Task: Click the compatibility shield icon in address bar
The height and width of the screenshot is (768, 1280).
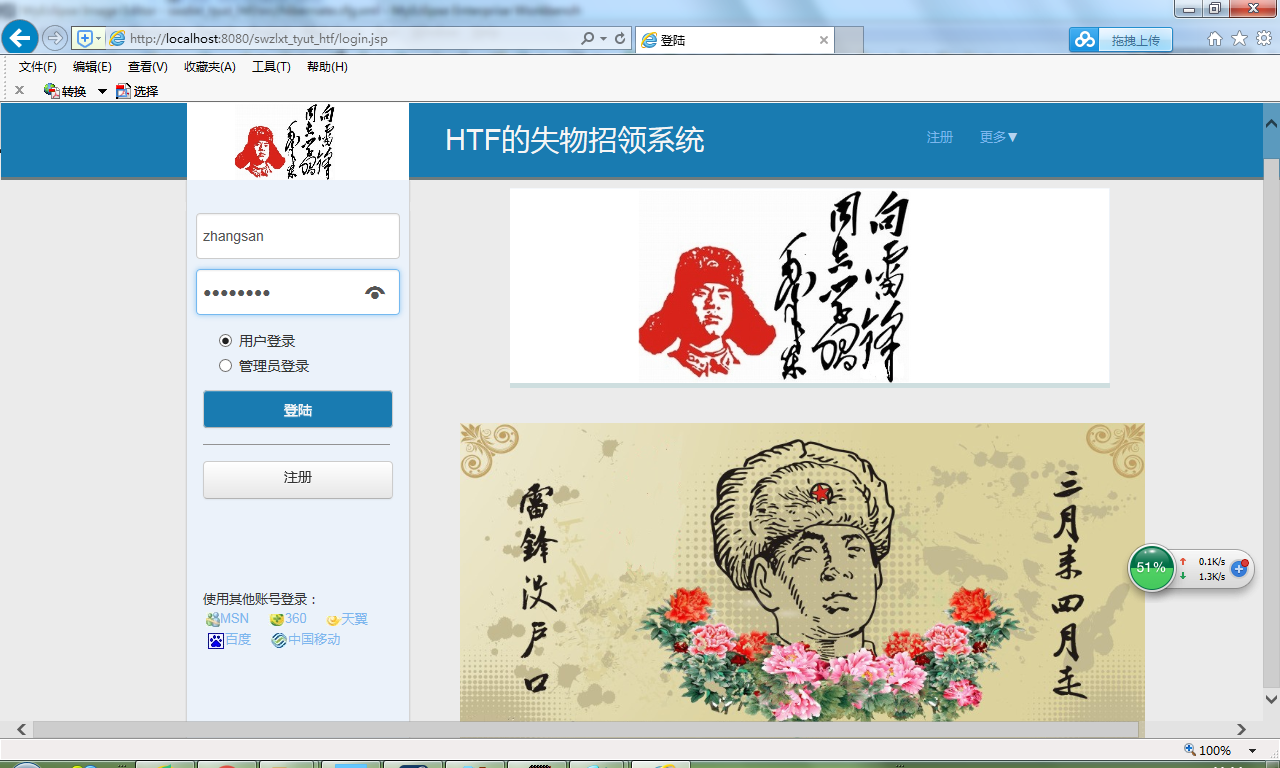Action: [x=85, y=39]
